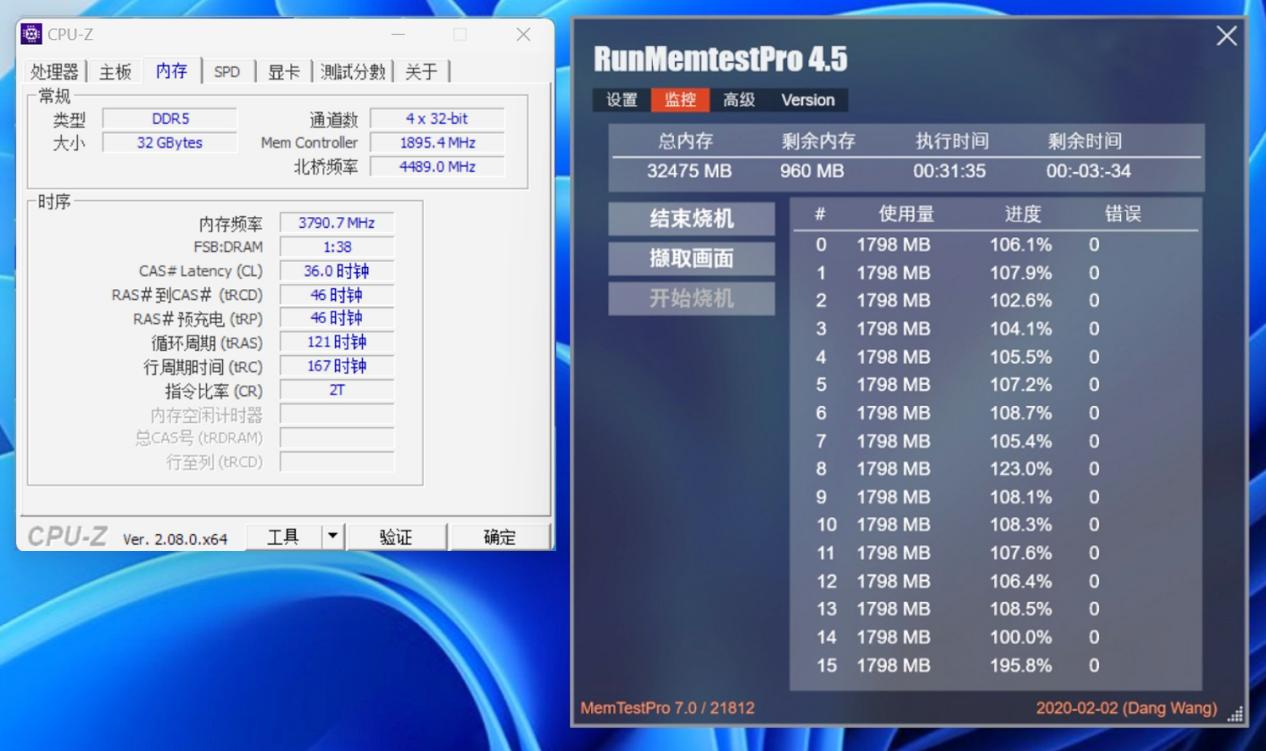Open the Version tab in RunMemtestPro
The width and height of the screenshot is (1266, 751).
pyautogui.click(x=808, y=100)
